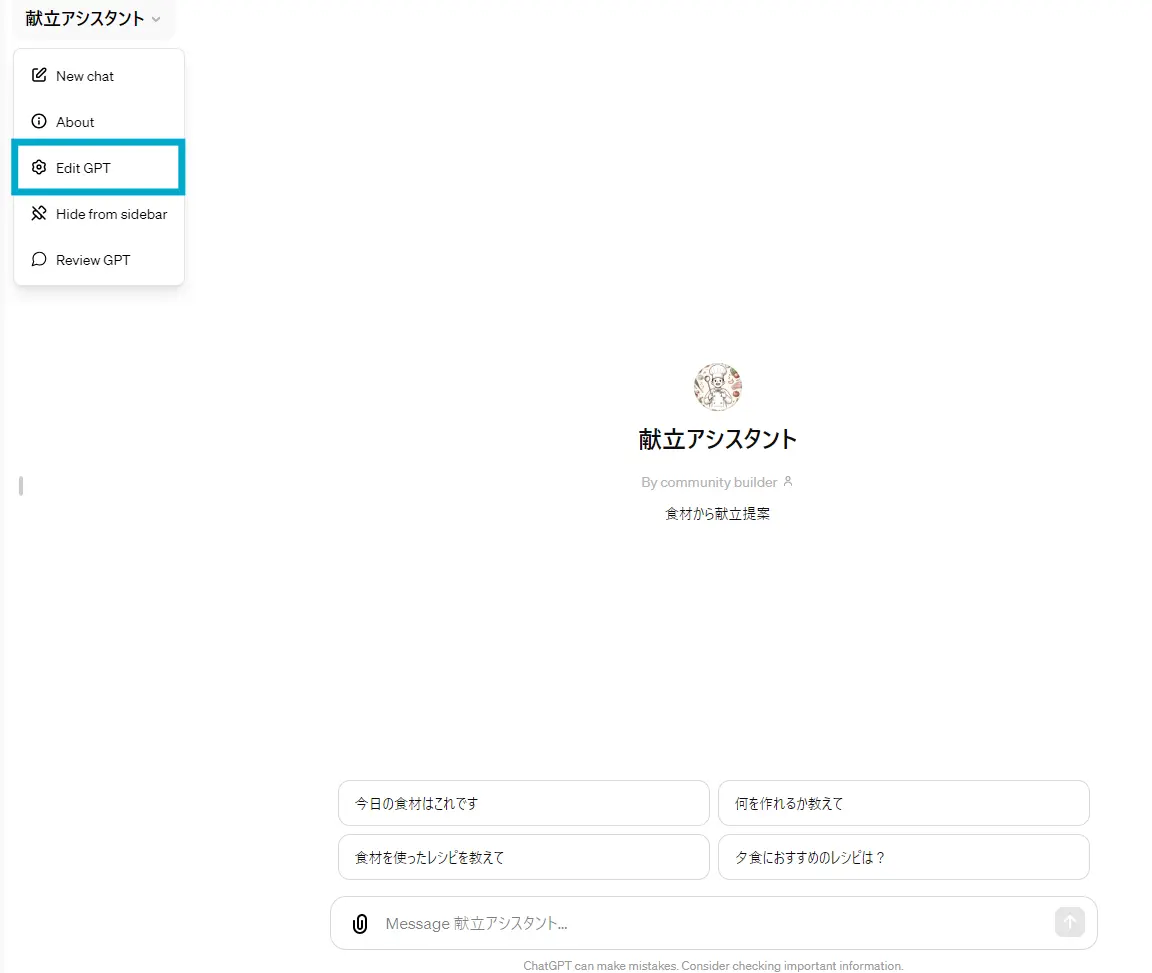Click the 食材を使ったレシピを教えて suggestion
The height and width of the screenshot is (973, 1152).
pos(523,857)
